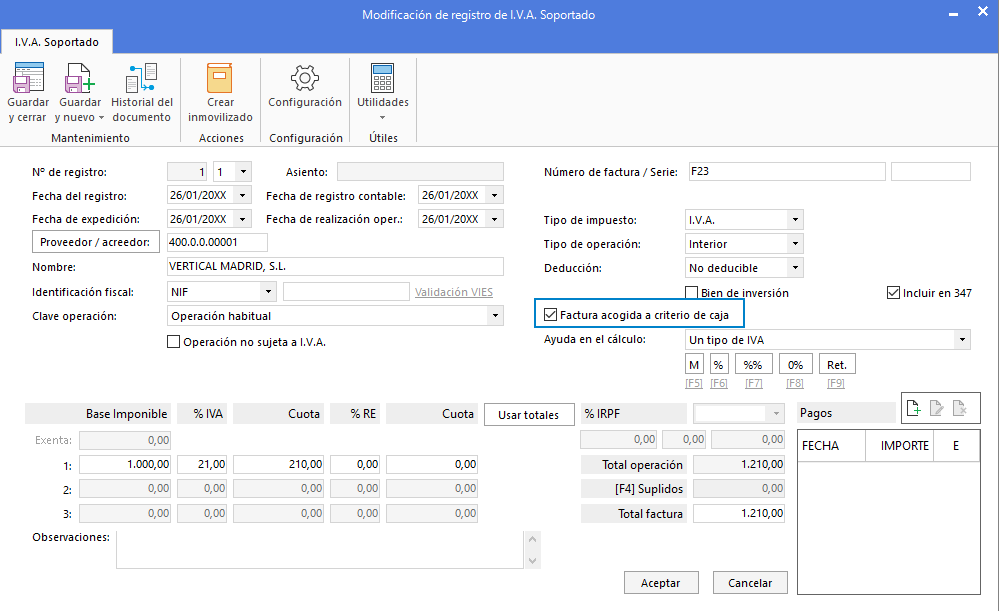The height and width of the screenshot is (611, 999).
Task: Click Número de factura field F23
Action: pos(787,171)
